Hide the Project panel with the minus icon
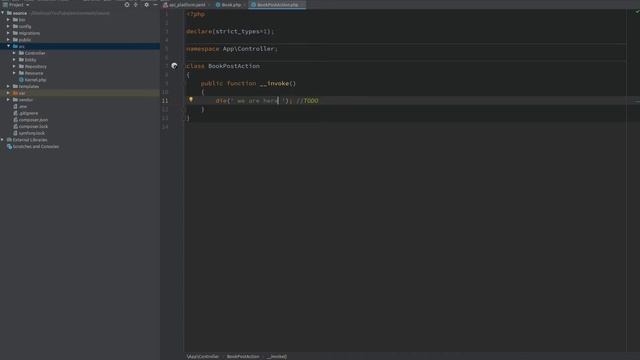The image size is (640, 360). (x=156, y=5)
